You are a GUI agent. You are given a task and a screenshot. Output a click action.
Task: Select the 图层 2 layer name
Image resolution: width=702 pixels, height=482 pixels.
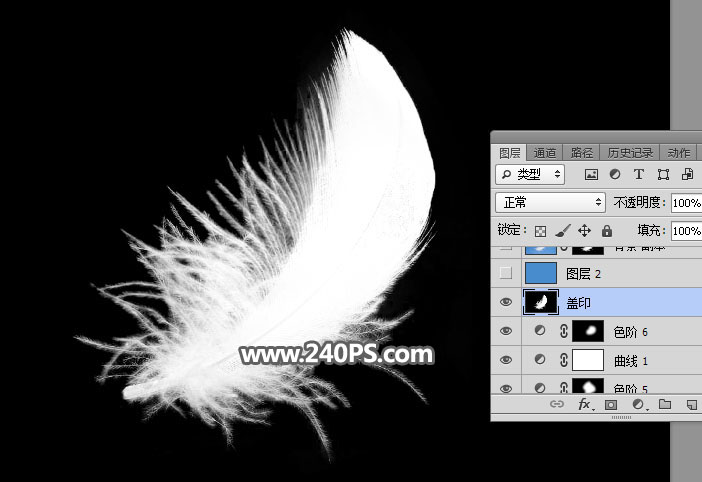pyautogui.click(x=583, y=273)
